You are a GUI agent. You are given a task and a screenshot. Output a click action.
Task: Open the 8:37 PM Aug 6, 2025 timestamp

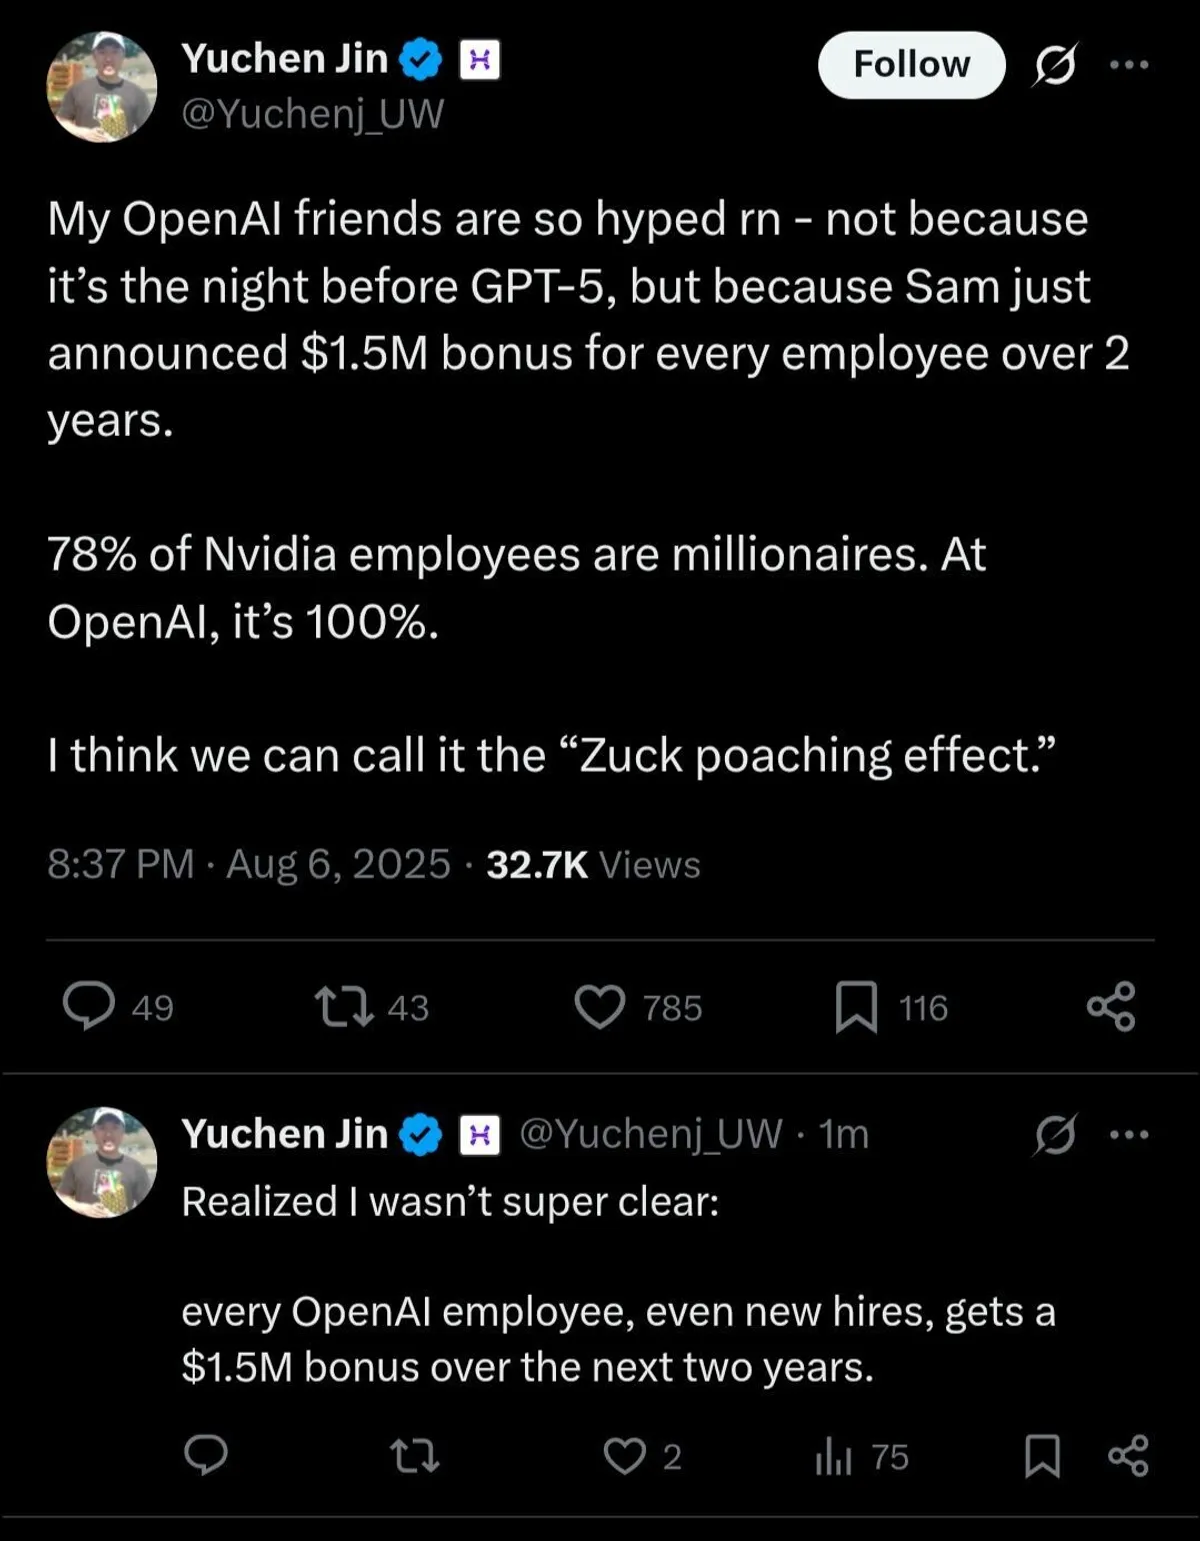[249, 864]
